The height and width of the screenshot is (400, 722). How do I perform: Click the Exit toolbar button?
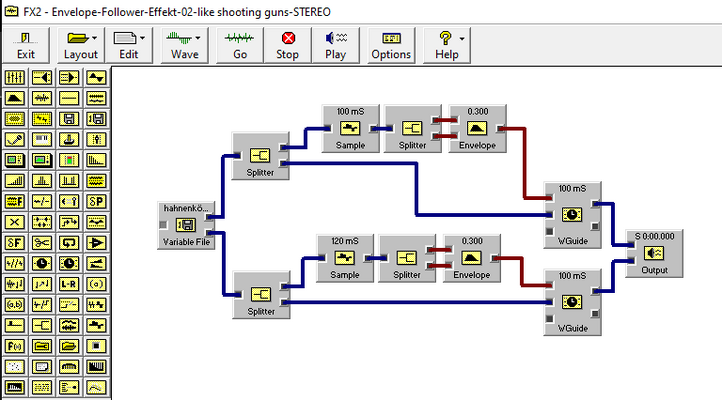pyautogui.click(x=26, y=45)
